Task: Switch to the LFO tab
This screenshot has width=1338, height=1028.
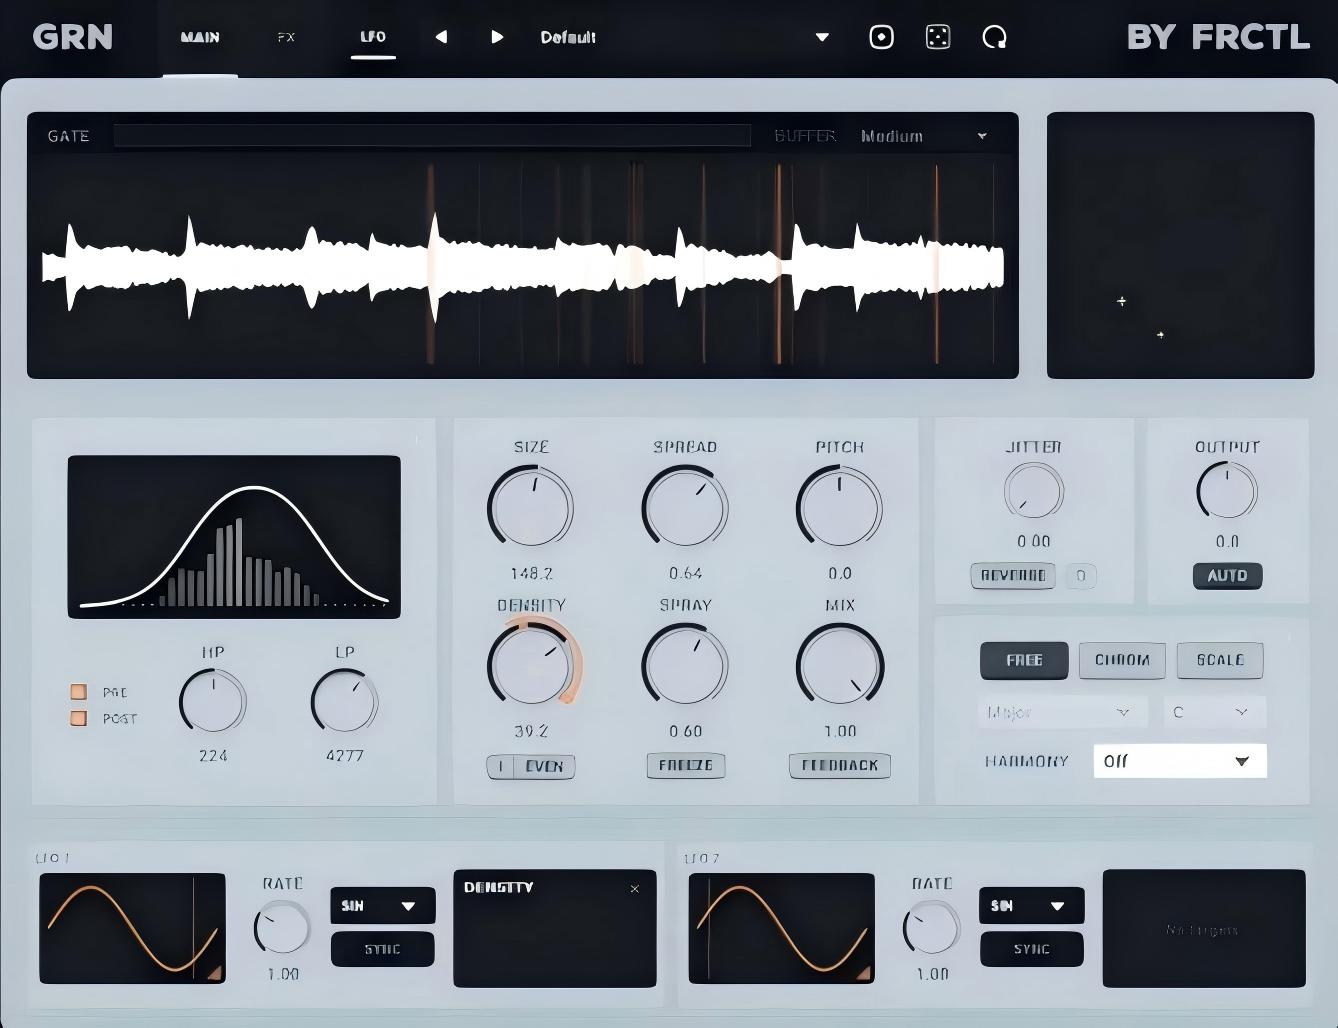Action: 373,37
